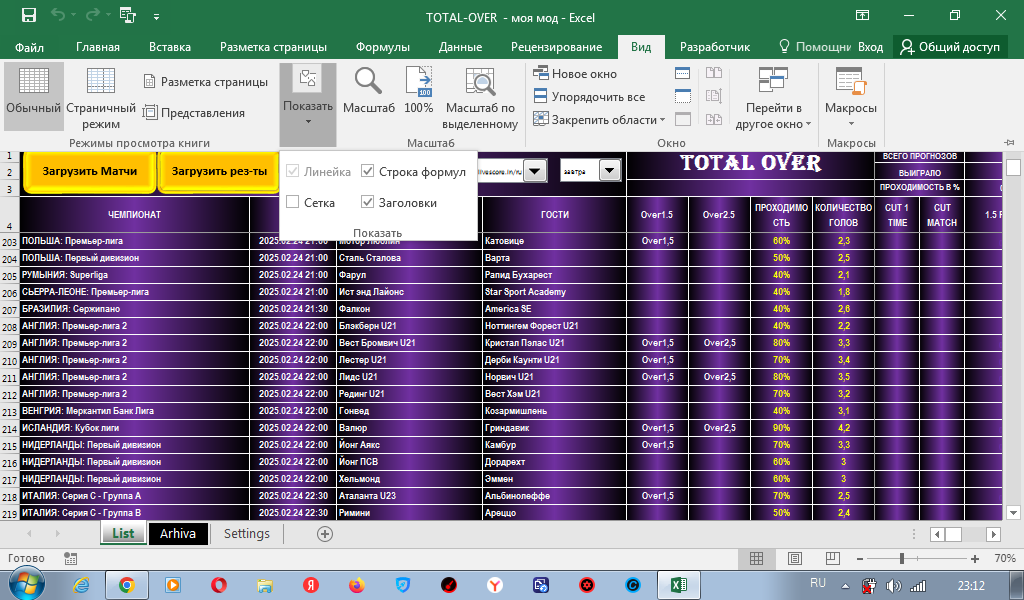Pin the ribbon with the pin icon
This screenshot has height=600, width=1024.
tap(1010, 142)
